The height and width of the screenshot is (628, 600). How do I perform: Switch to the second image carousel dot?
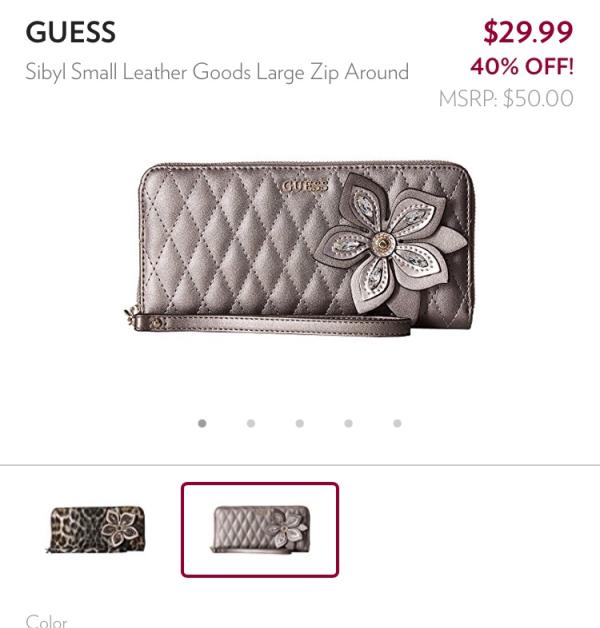tap(251, 423)
